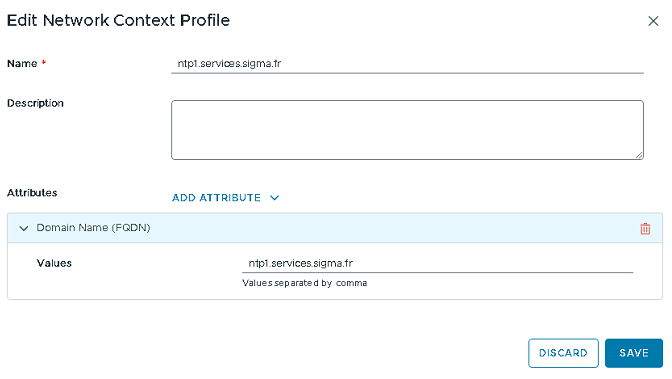The height and width of the screenshot is (379, 672).
Task: Click the Description label
Action: [x=35, y=103]
